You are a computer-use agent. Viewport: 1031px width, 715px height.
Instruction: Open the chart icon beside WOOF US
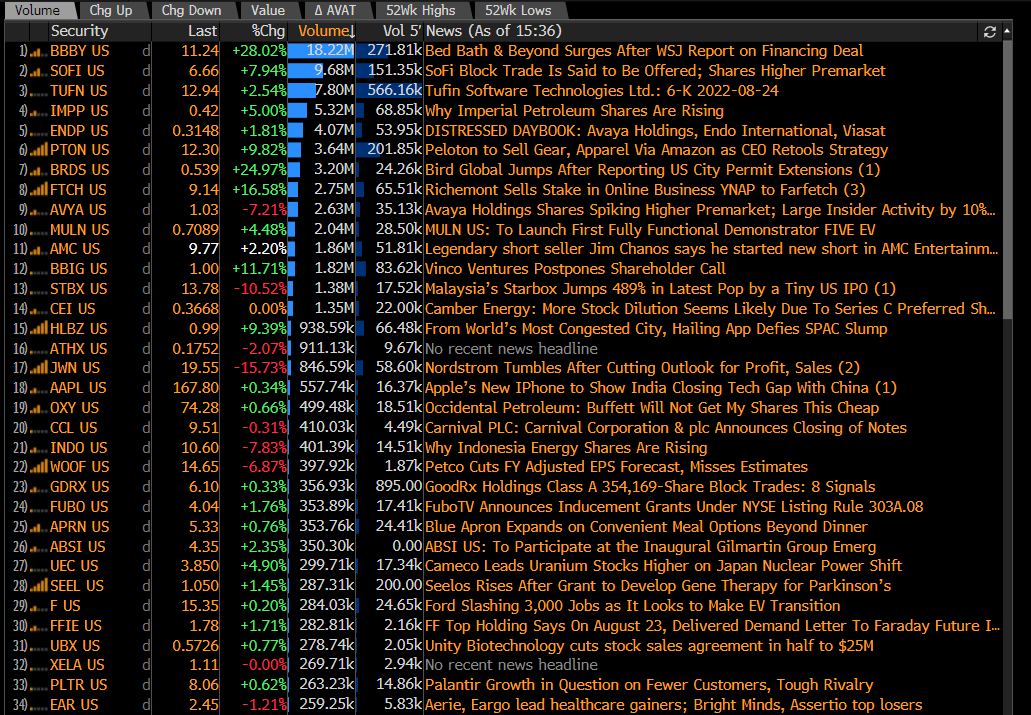click(x=39, y=467)
